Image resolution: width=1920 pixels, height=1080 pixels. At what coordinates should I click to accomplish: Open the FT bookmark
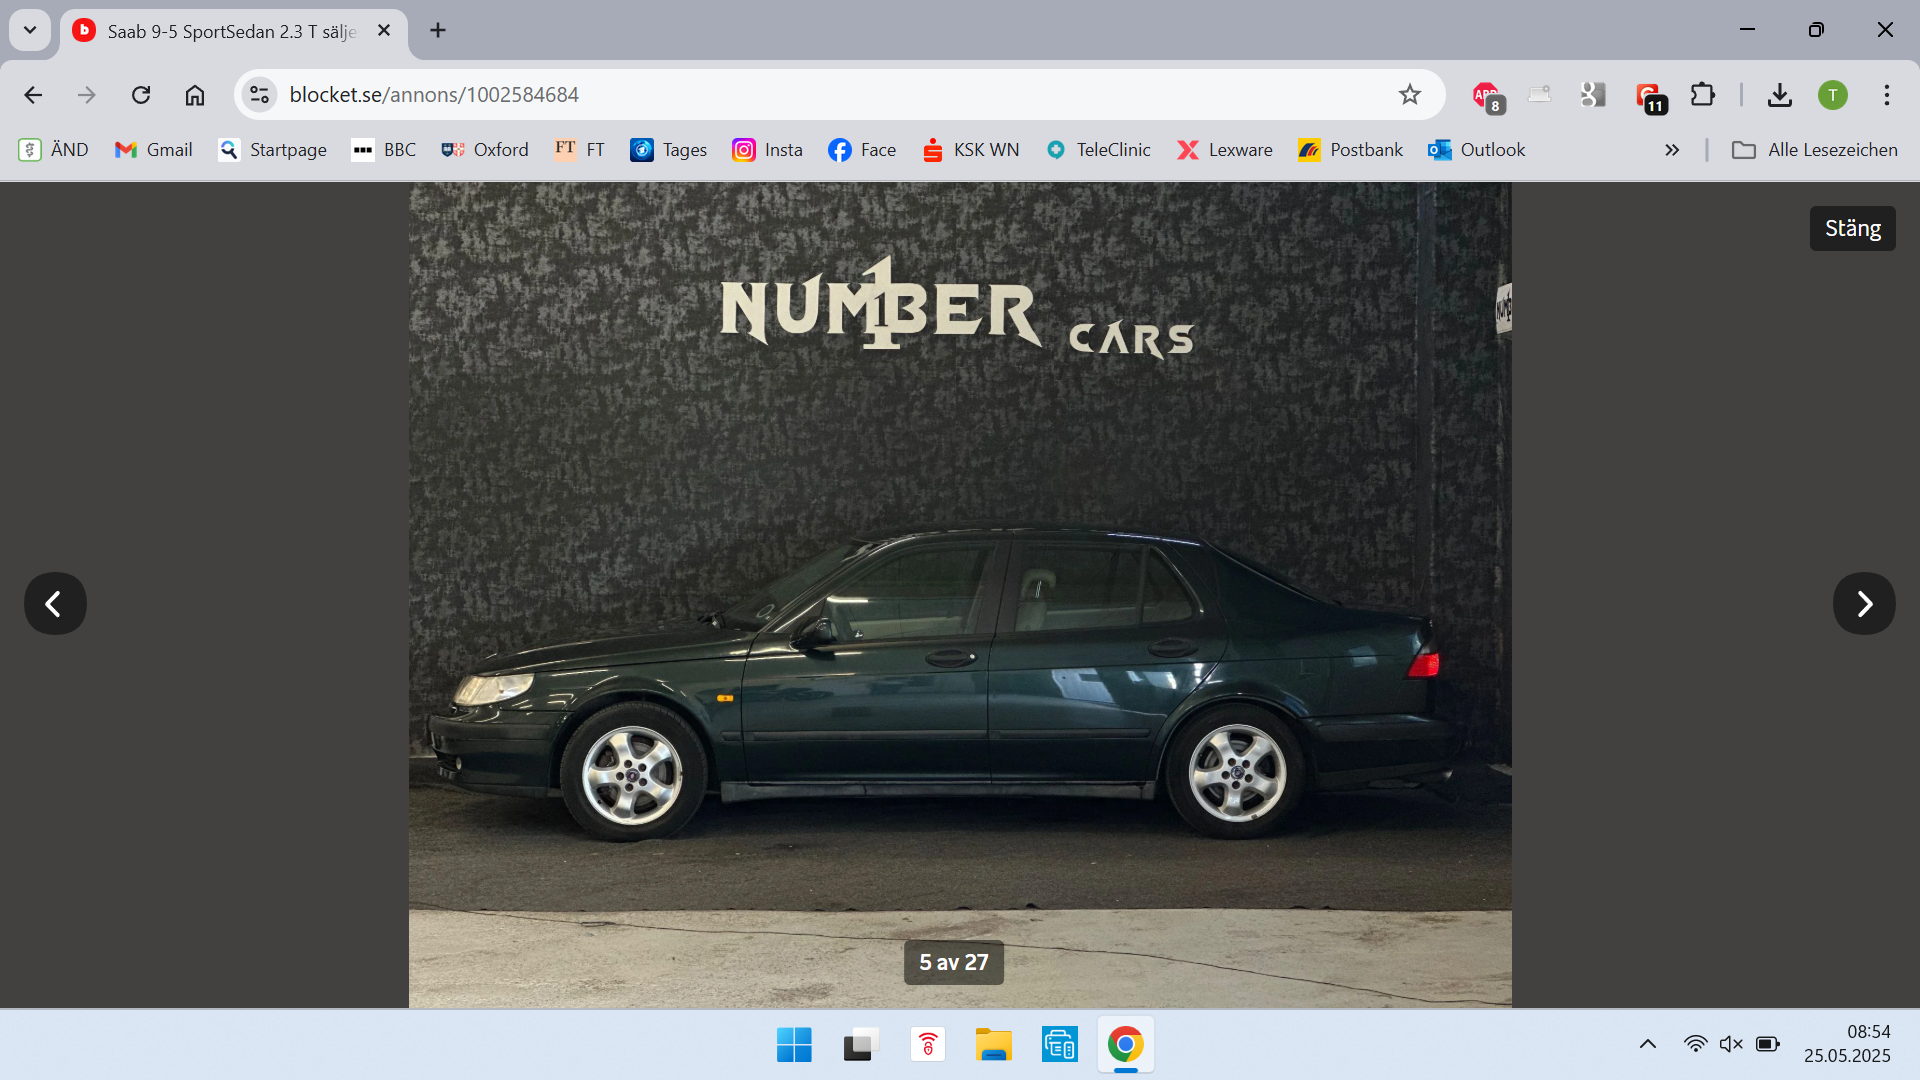point(580,150)
